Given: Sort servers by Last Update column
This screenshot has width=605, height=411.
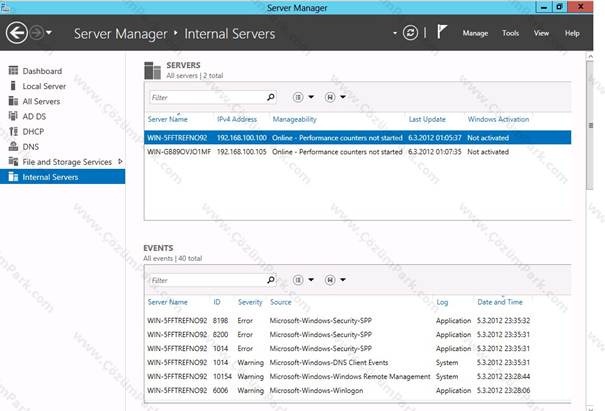Looking at the screenshot, I should click(427, 119).
